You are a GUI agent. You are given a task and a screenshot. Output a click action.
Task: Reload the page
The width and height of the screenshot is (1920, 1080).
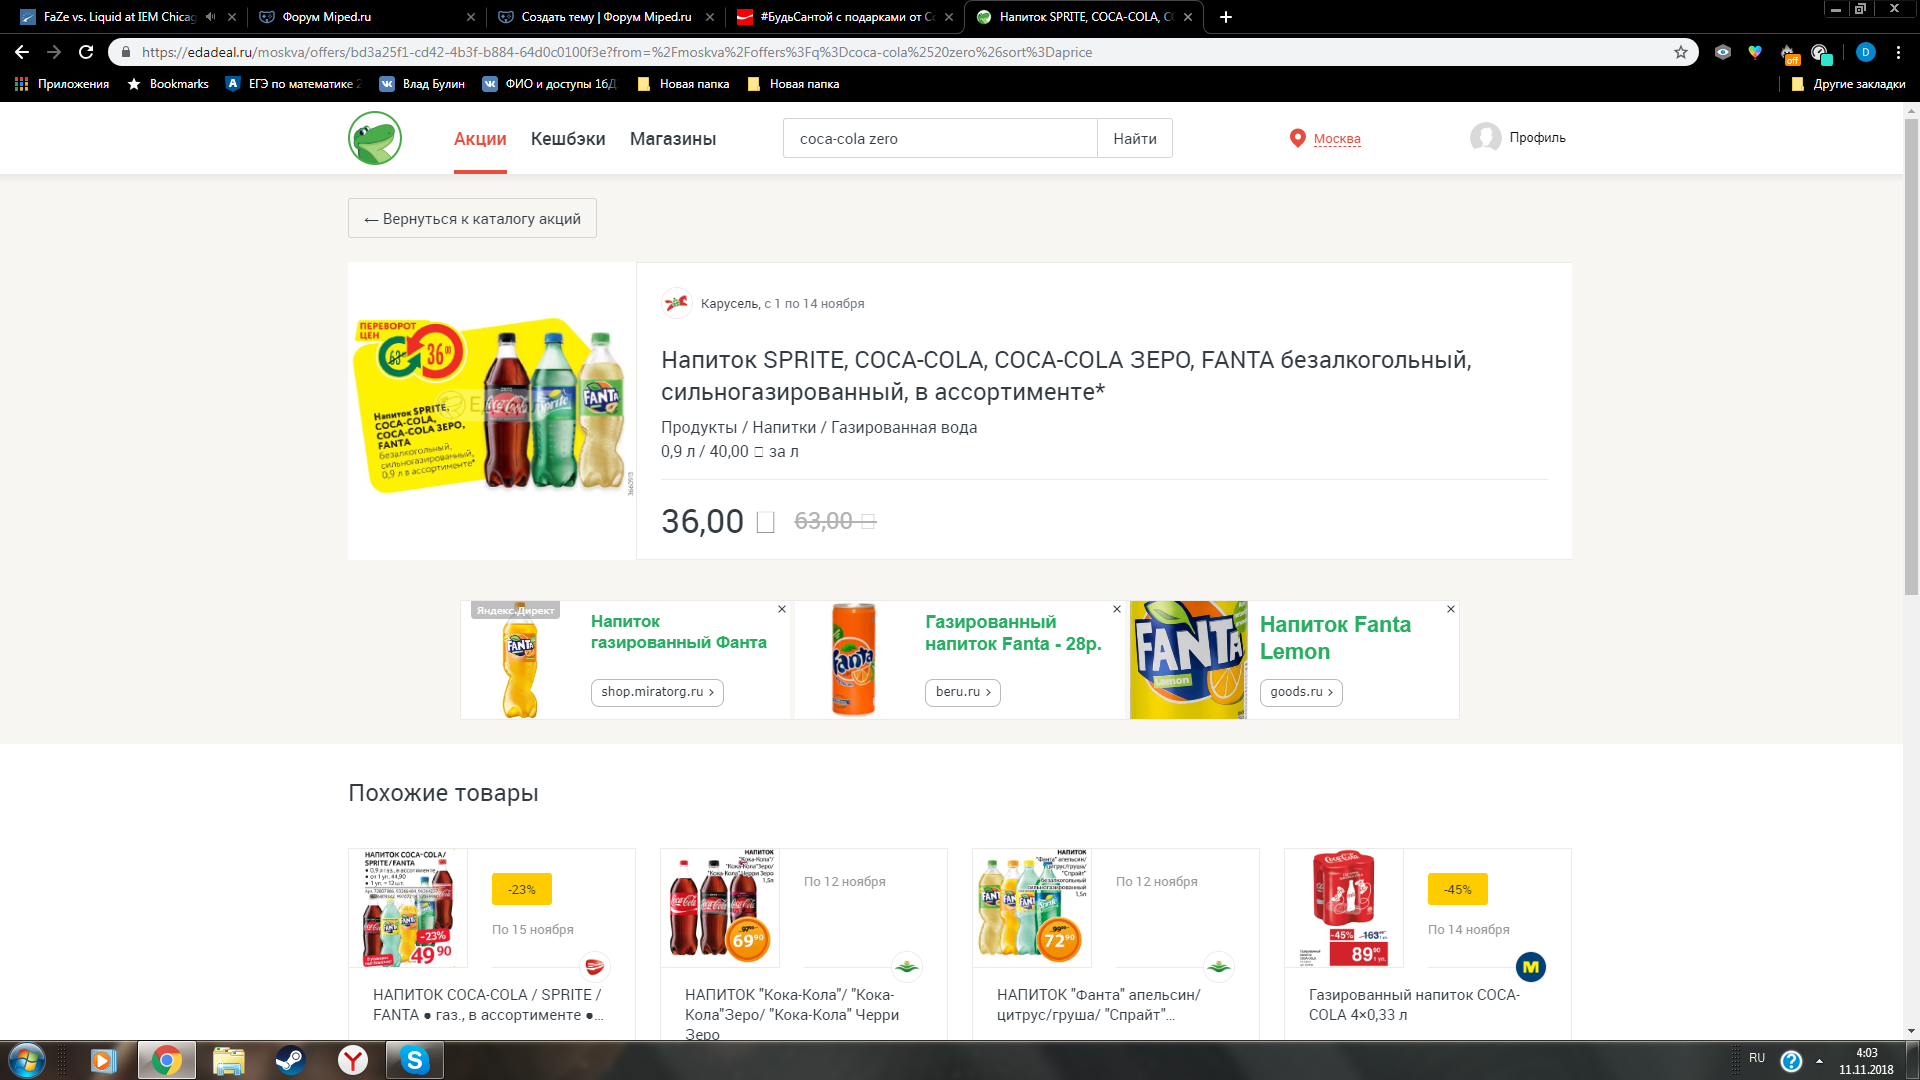click(86, 52)
